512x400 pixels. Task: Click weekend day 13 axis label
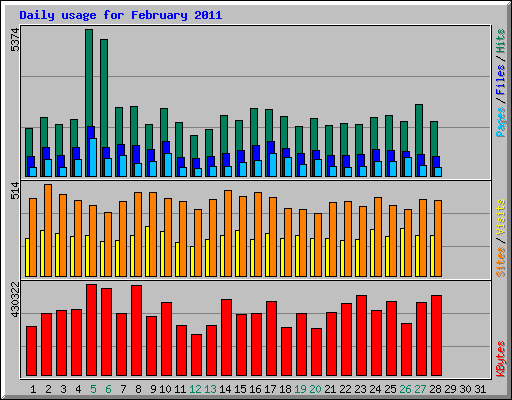210,389
